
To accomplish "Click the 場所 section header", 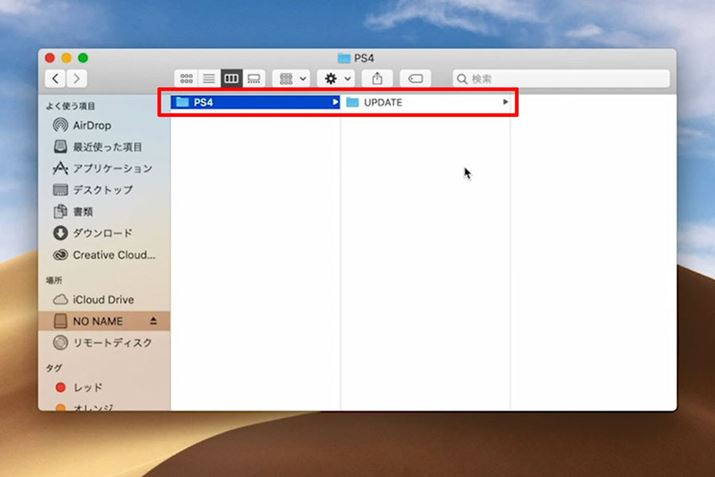I will pyautogui.click(x=54, y=280).
